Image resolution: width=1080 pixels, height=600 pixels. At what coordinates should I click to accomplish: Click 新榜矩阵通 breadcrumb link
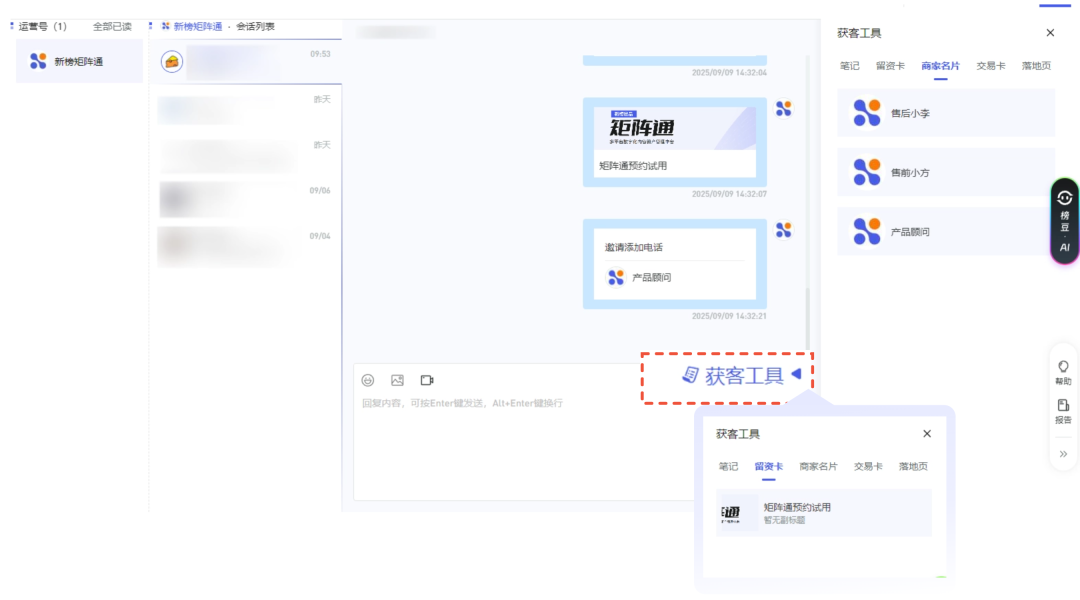198,26
